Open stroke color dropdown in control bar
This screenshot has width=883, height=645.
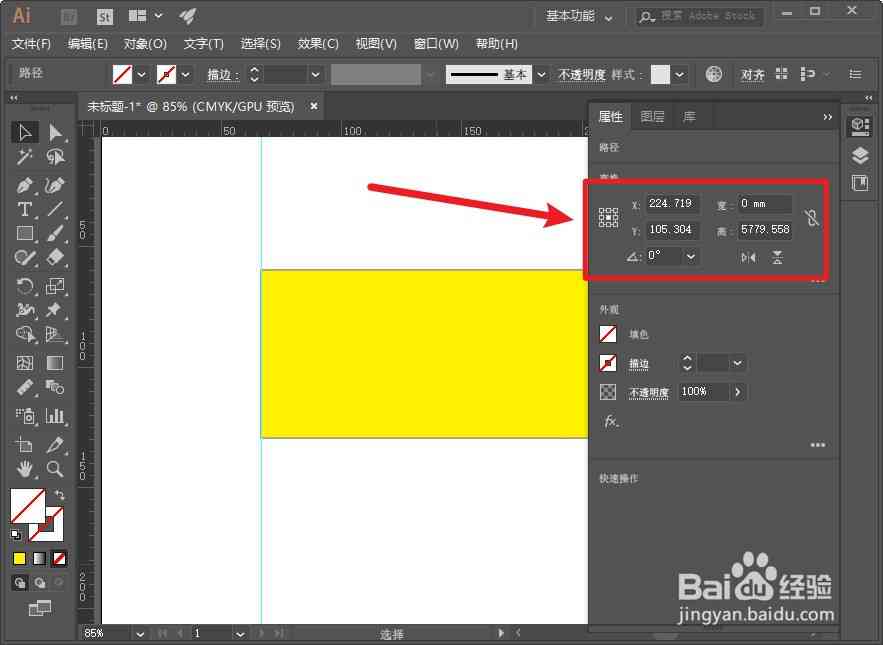(x=186, y=74)
